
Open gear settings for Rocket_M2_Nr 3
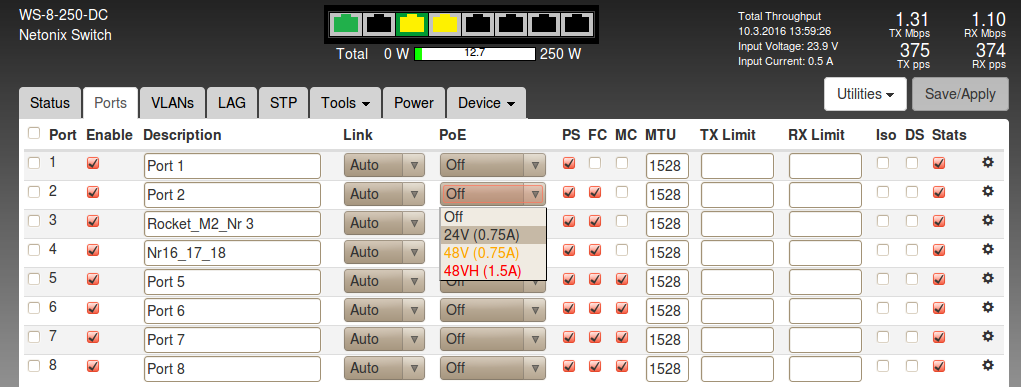(988, 220)
